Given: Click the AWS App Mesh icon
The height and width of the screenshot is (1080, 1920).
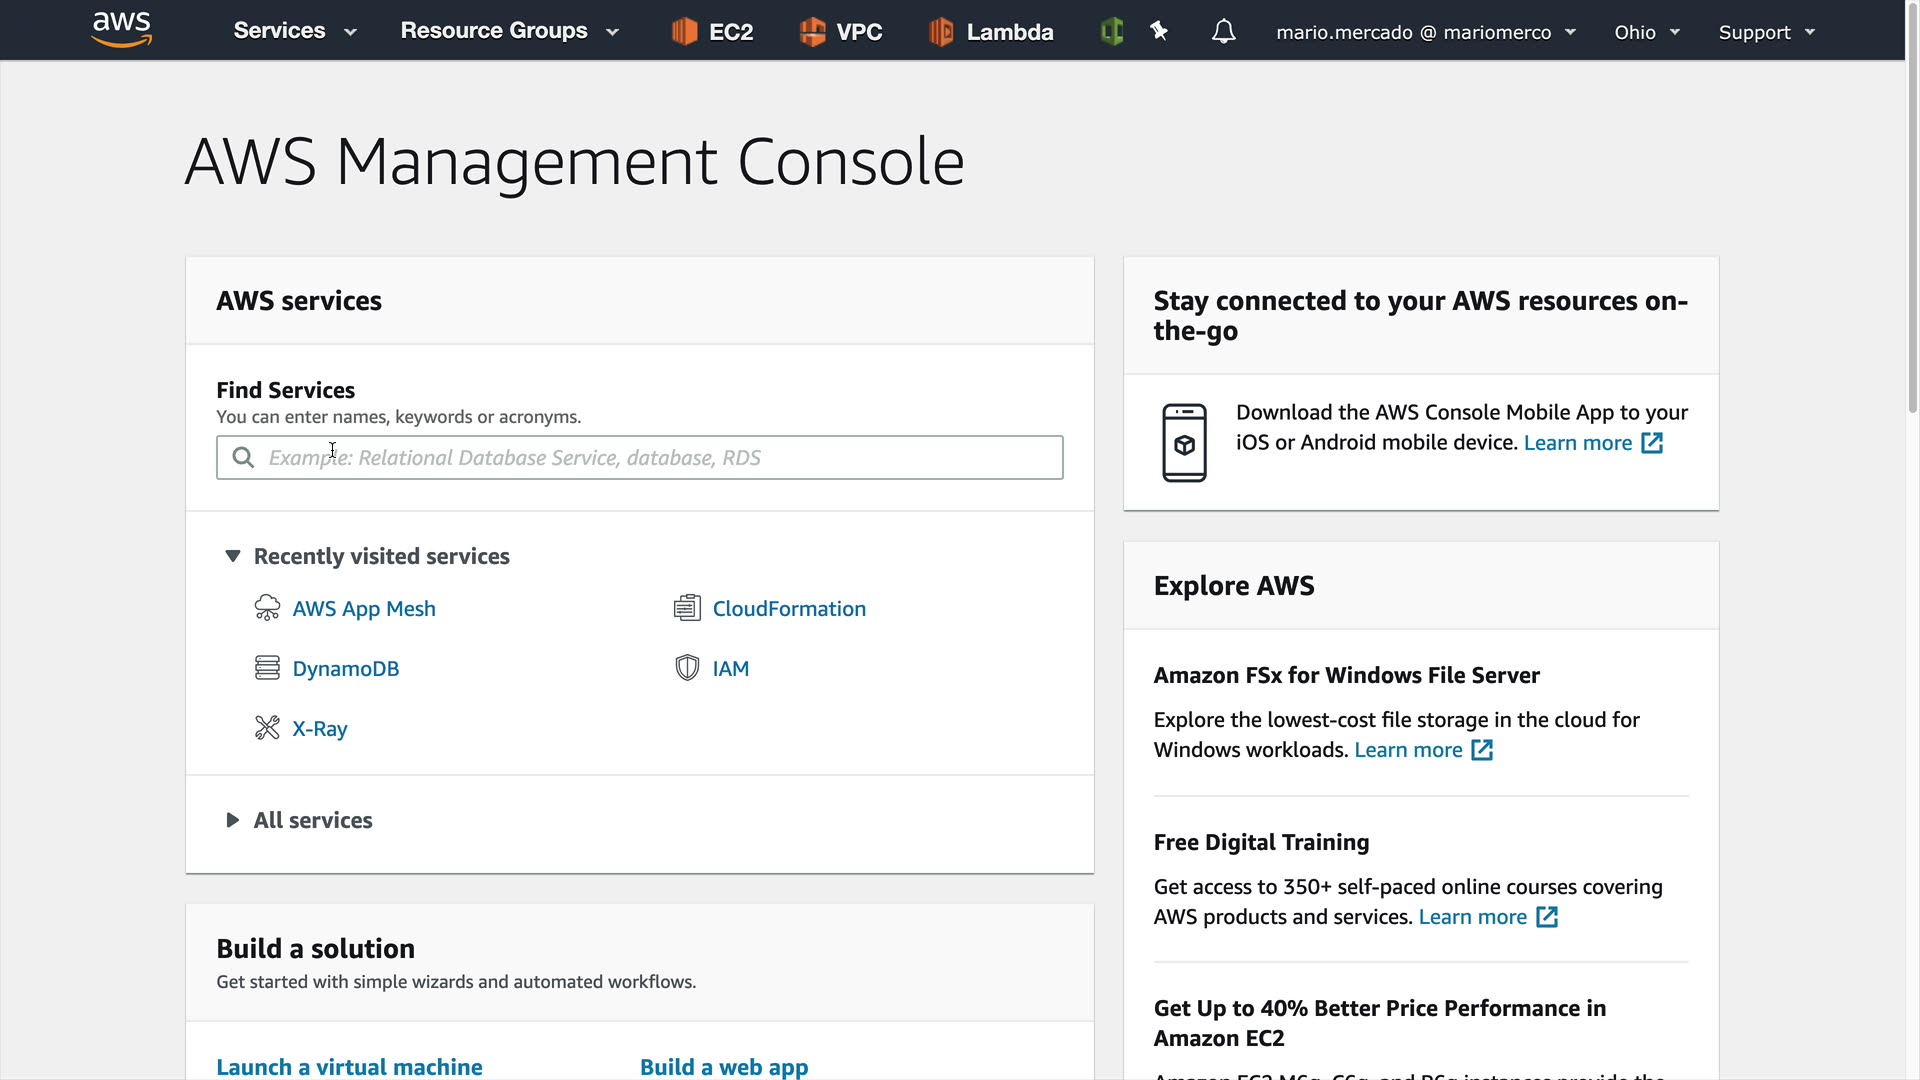Looking at the screenshot, I should 267,608.
